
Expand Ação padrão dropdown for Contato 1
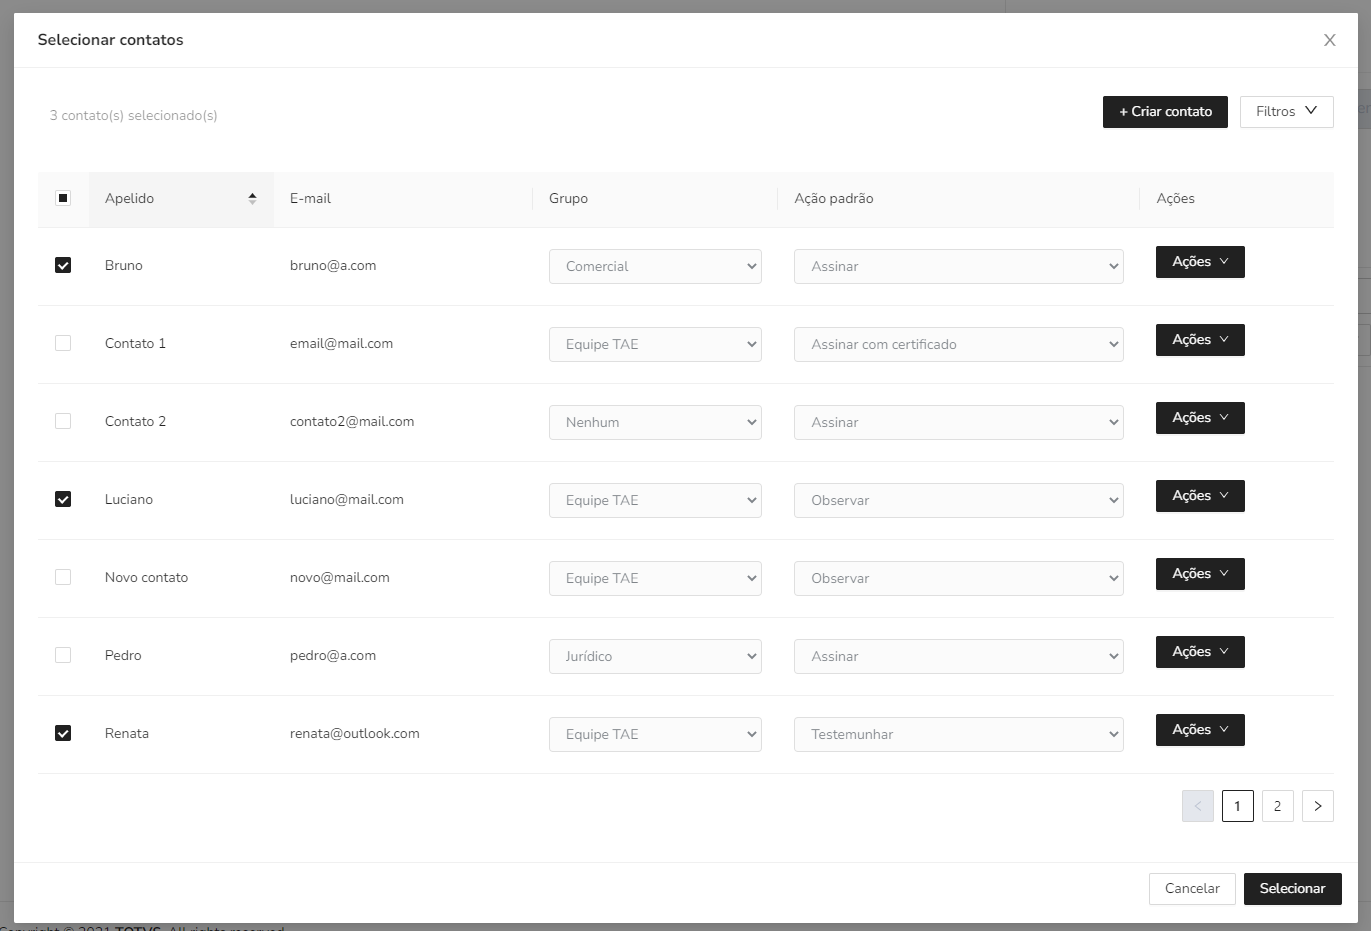tap(957, 345)
